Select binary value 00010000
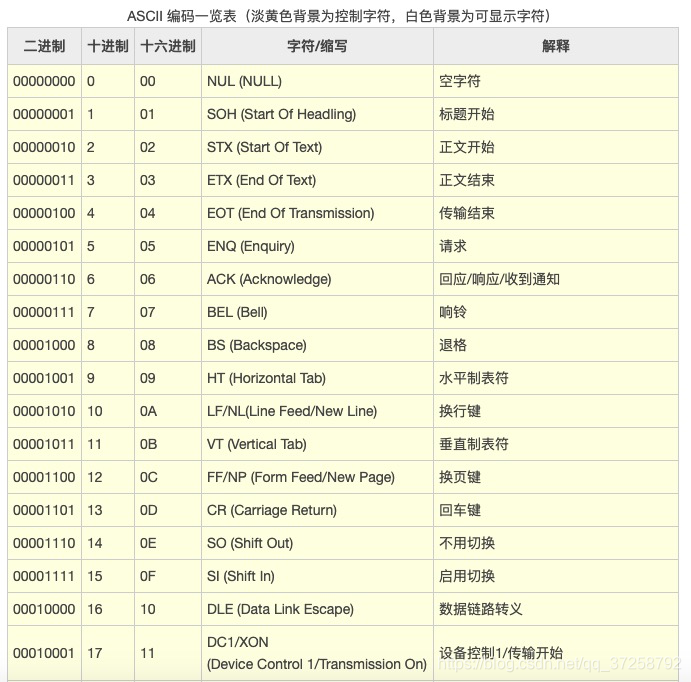Image resolution: width=691 pixels, height=682 pixels. point(45,610)
